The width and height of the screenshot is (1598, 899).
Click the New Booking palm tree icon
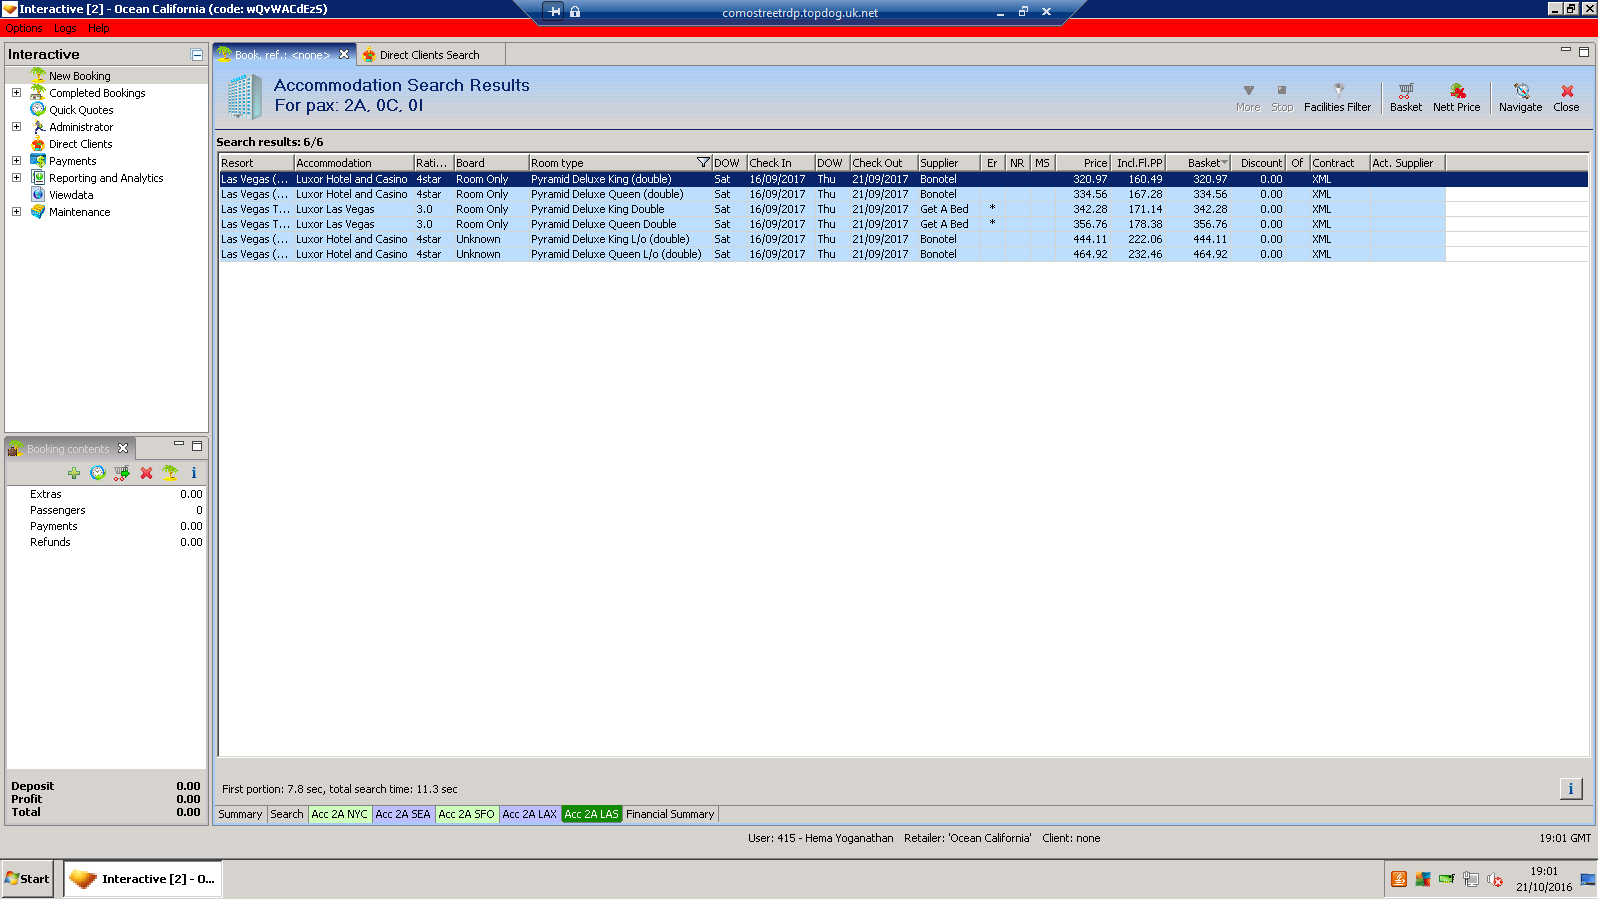[x=38, y=76]
